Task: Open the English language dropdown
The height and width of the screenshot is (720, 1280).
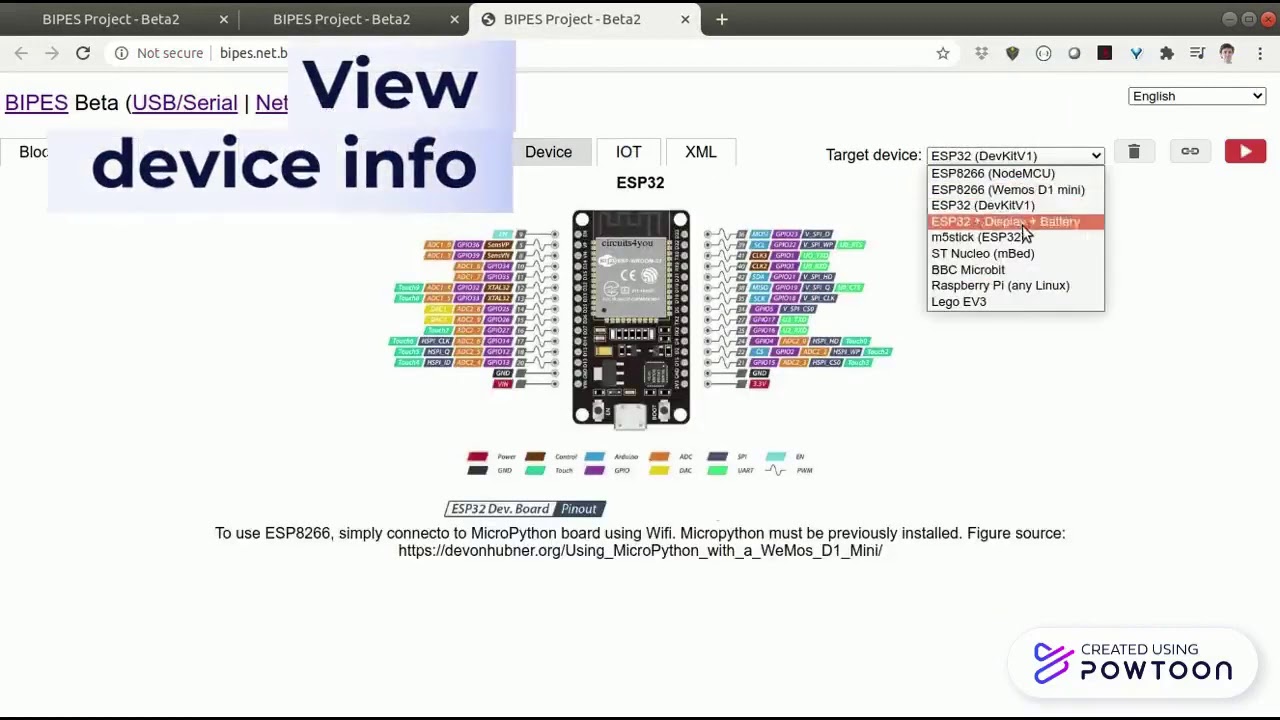Action: coord(1197,96)
